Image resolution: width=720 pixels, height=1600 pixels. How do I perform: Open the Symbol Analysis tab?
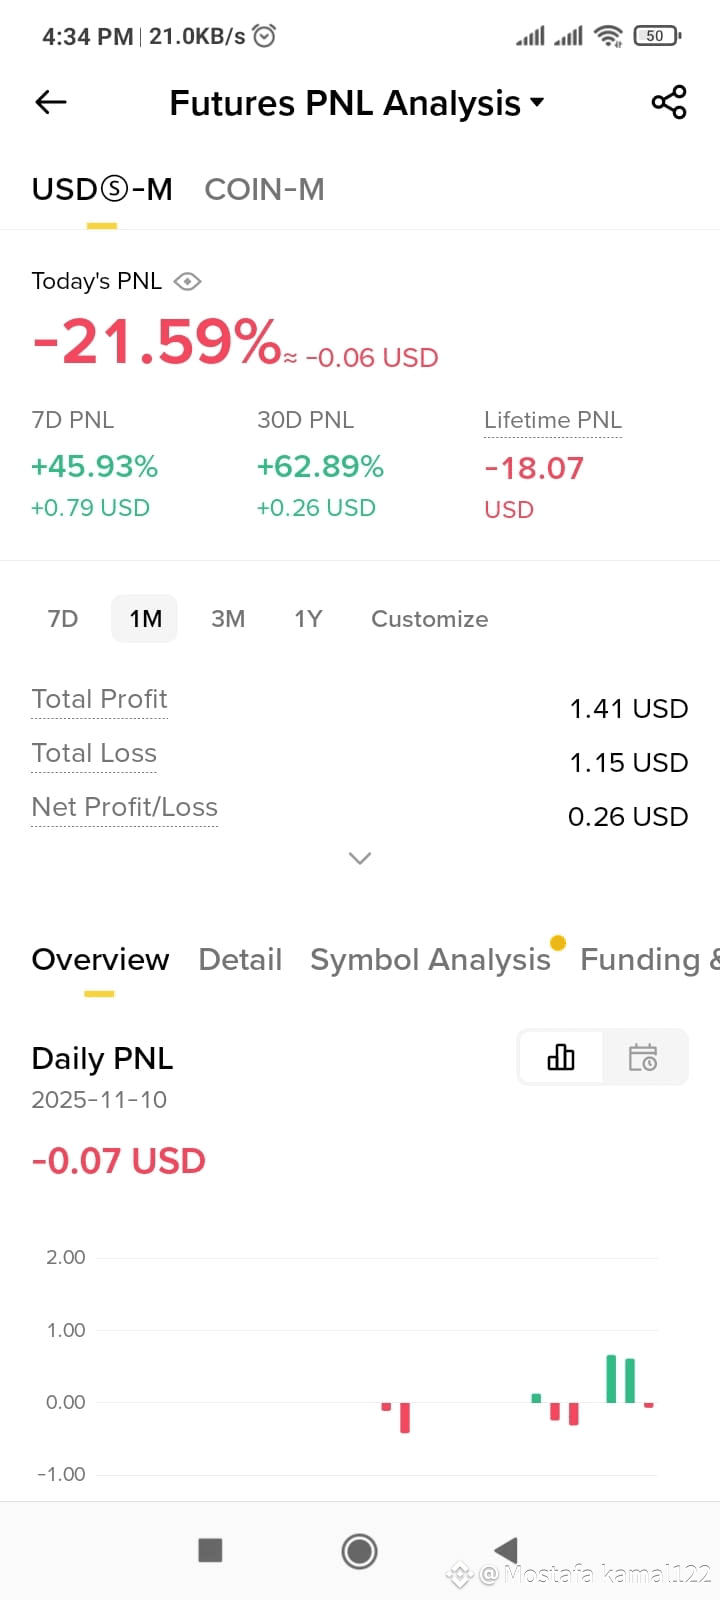[430, 960]
